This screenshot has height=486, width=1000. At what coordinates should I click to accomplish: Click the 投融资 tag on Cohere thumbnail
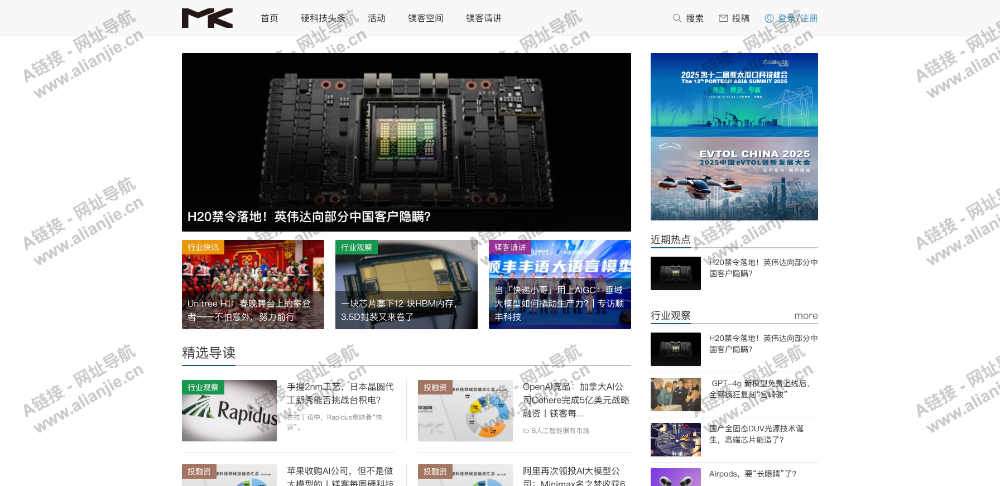point(435,387)
